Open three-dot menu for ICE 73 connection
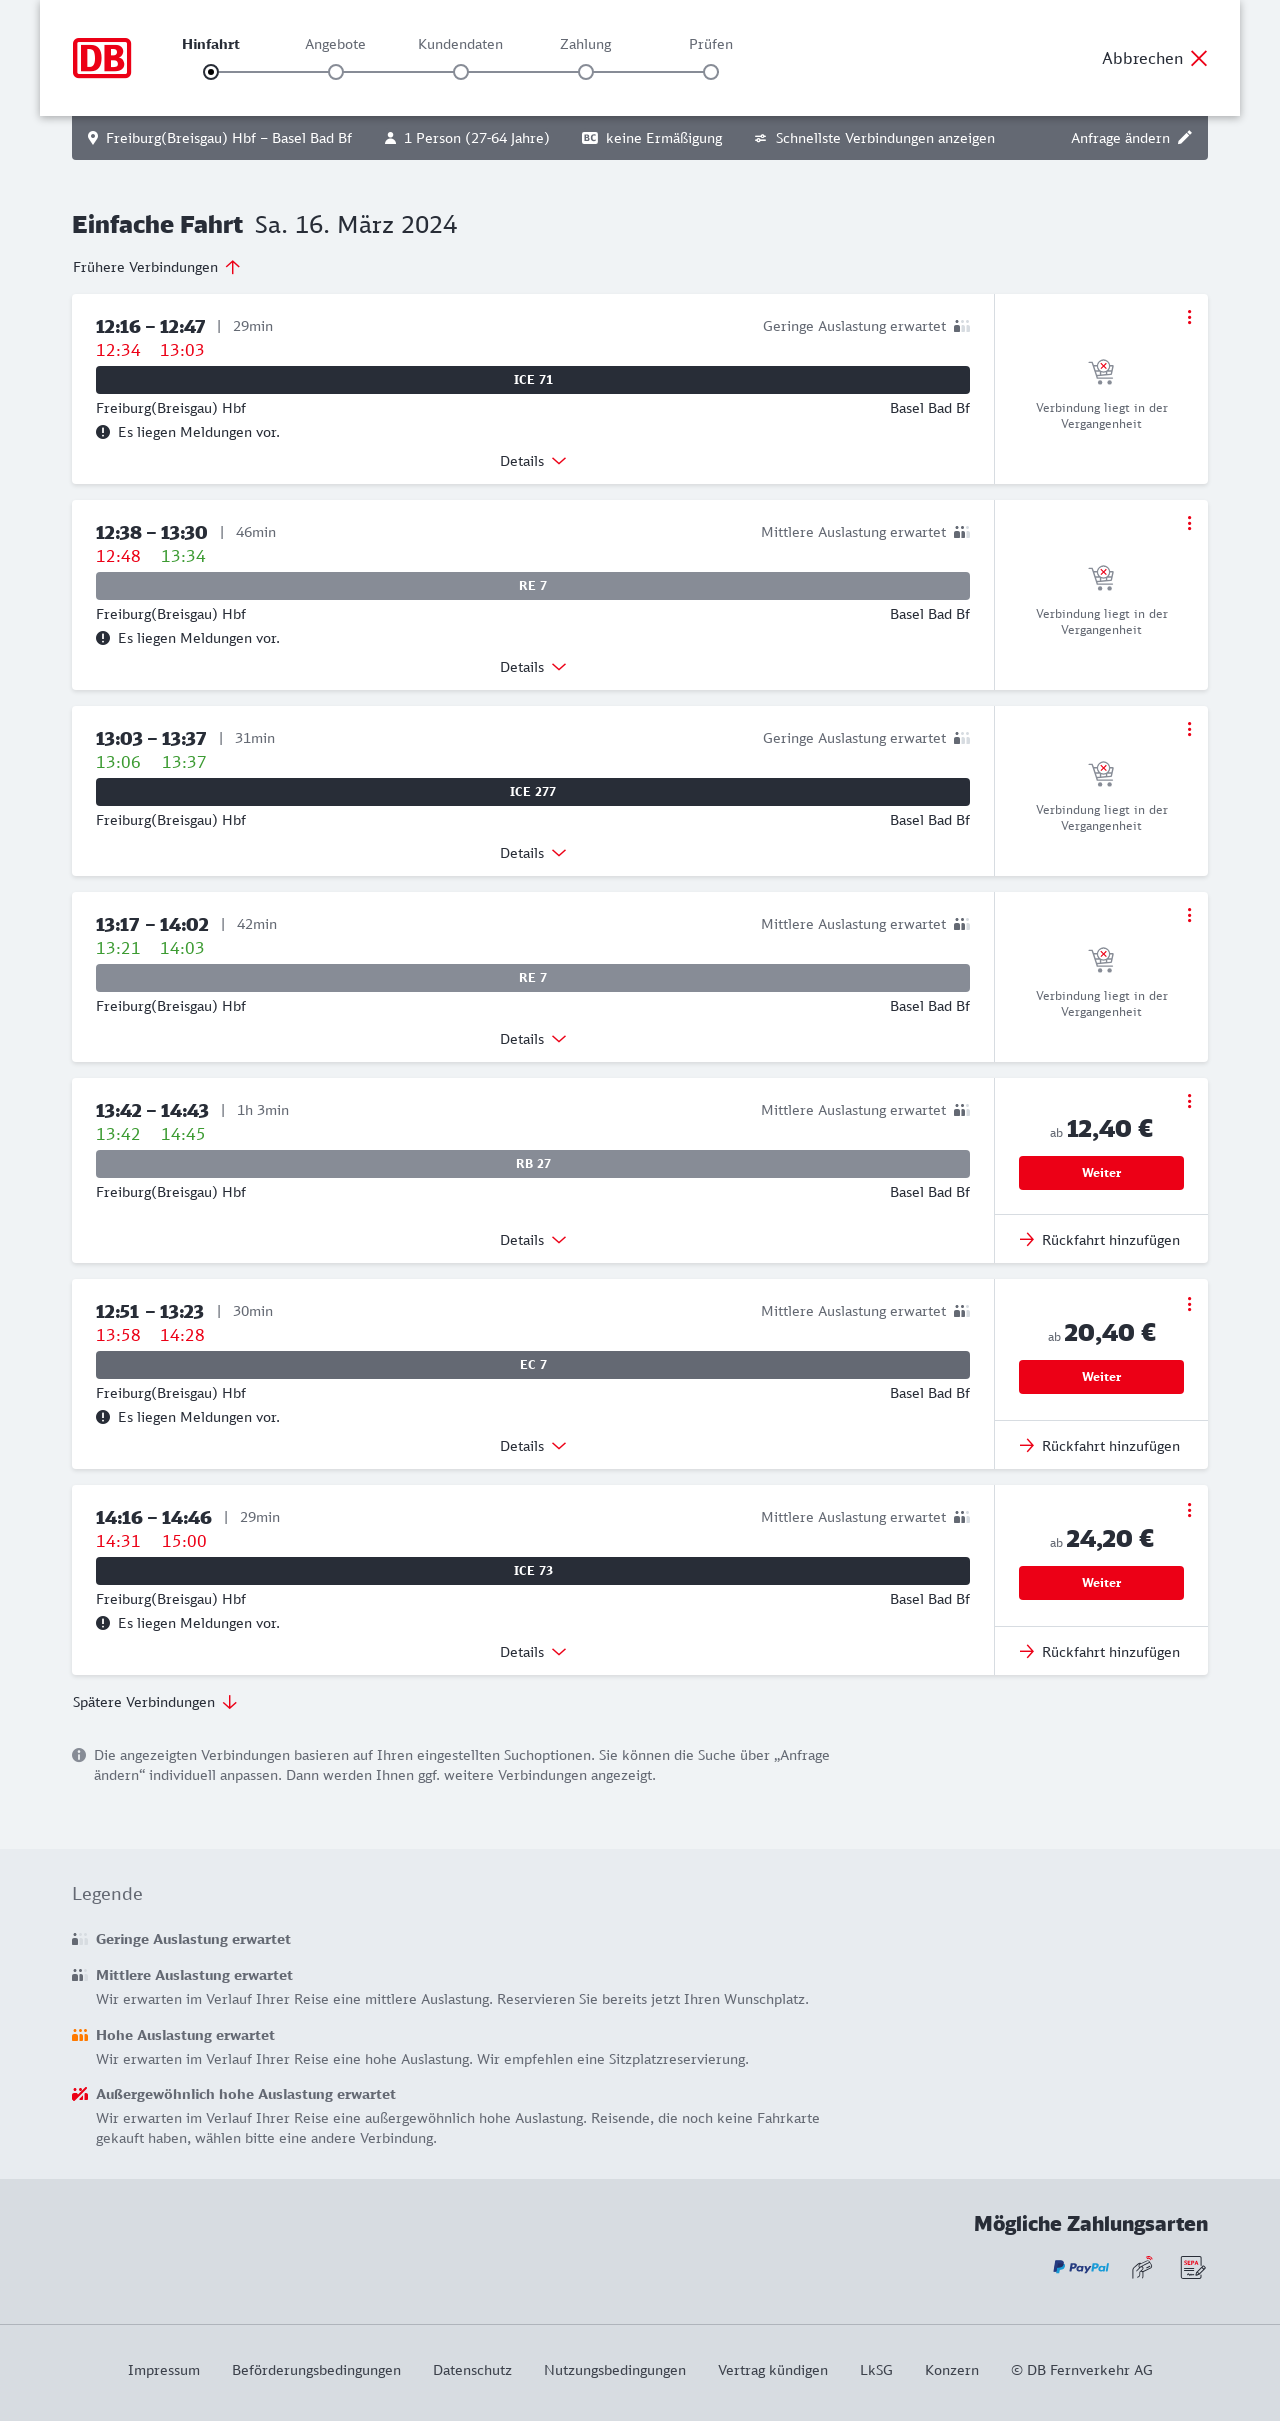The image size is (1280, 2421). pyautogui.click(x=1189, y=1510)
